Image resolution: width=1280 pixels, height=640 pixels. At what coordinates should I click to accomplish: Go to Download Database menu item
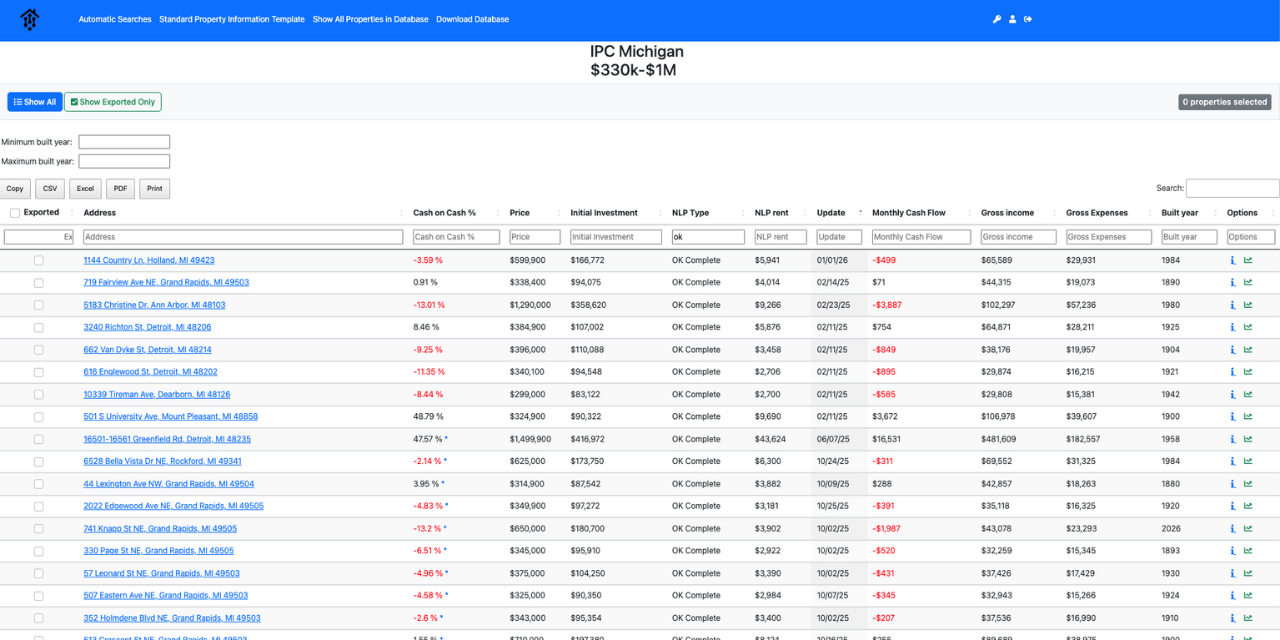[x=472, y=19]
